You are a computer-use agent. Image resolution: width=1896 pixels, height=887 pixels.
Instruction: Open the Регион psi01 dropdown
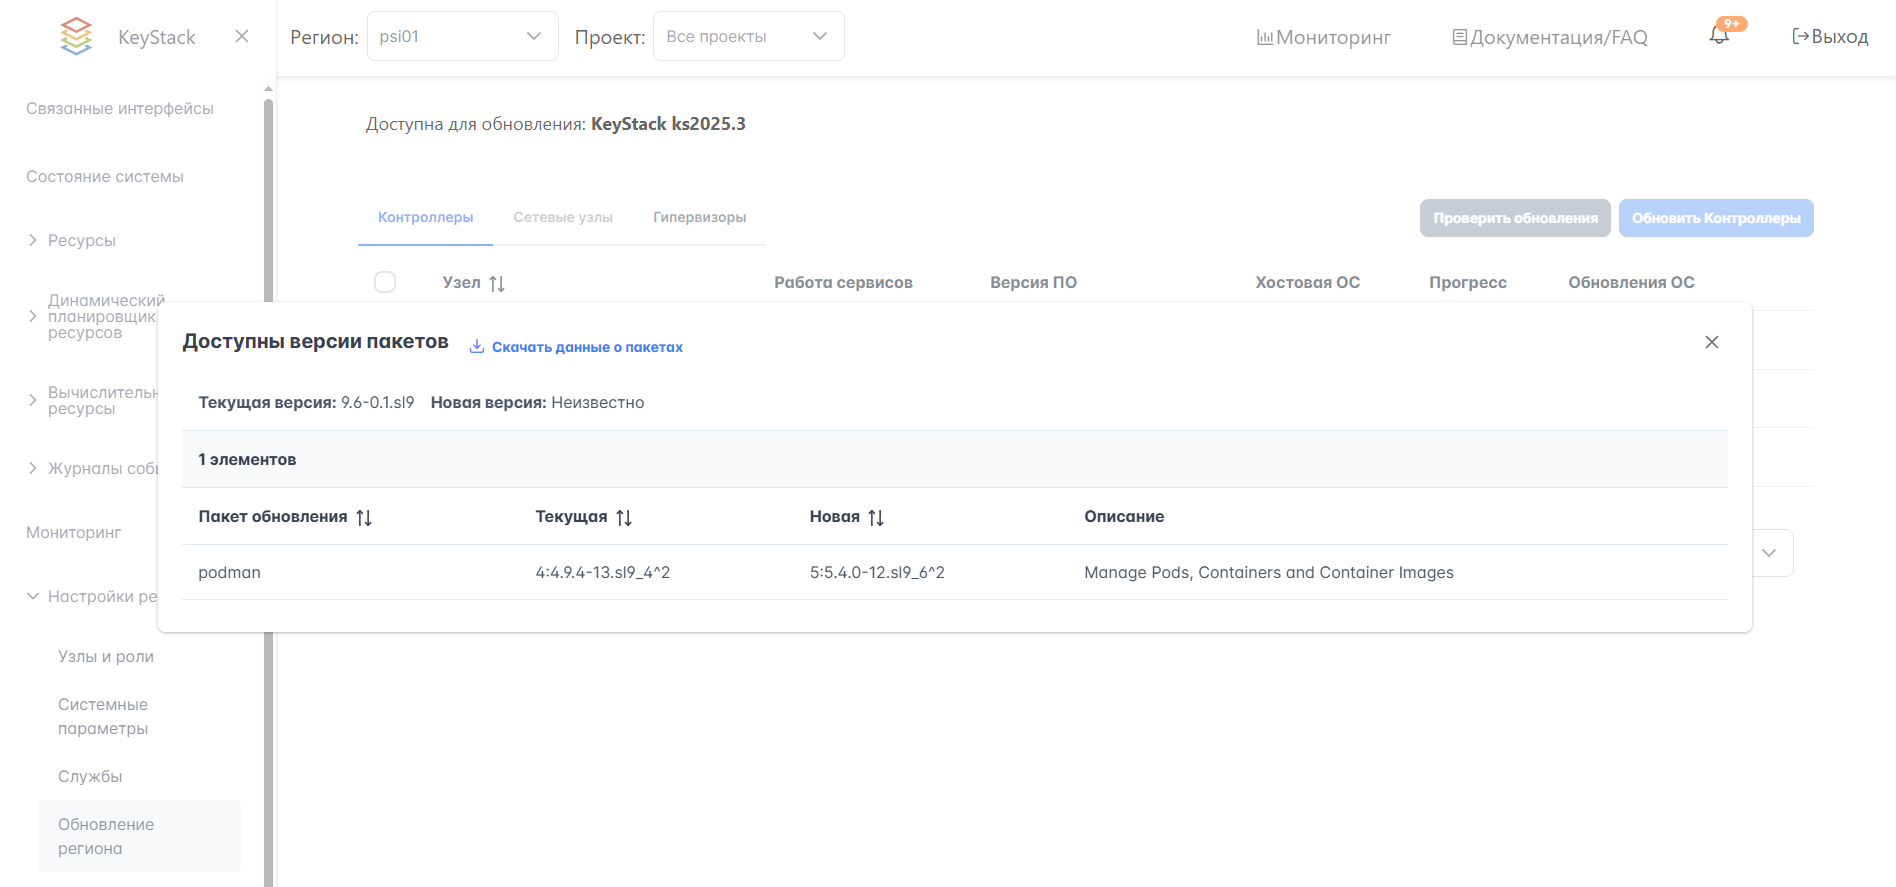(462, 36)
